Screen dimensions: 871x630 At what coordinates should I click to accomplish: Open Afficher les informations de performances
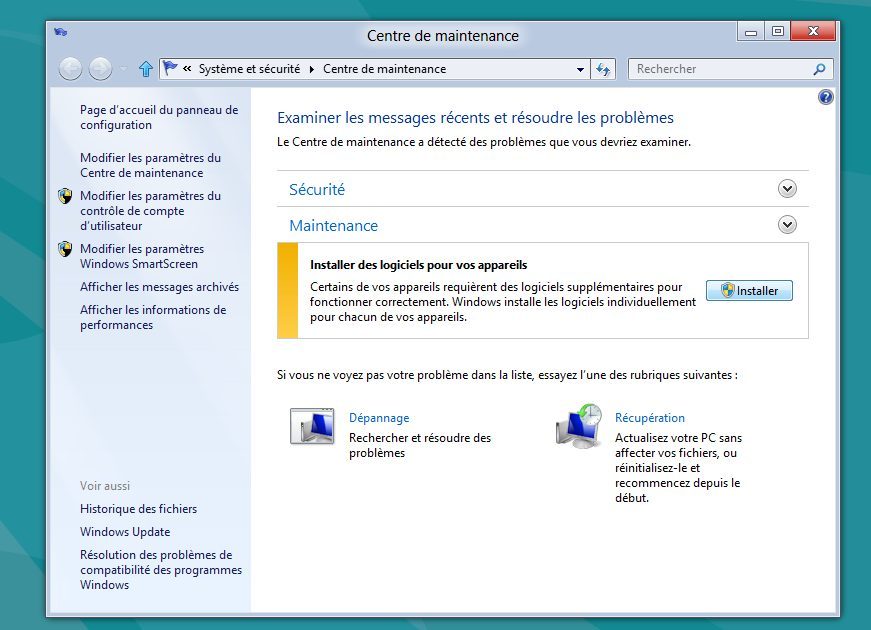coord(153,317)
